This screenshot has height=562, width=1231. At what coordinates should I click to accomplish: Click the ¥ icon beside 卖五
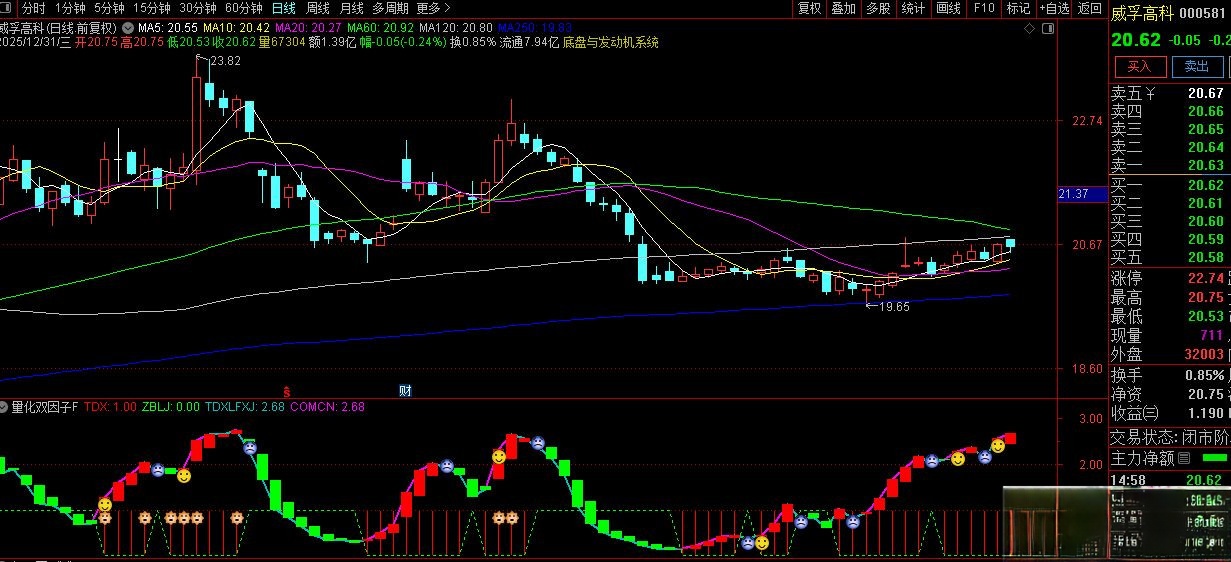[1150, 94]
